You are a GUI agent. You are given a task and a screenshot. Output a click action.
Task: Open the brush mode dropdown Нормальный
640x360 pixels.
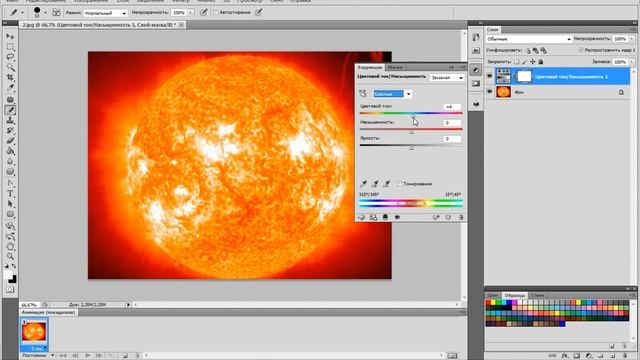coord(105,13)
